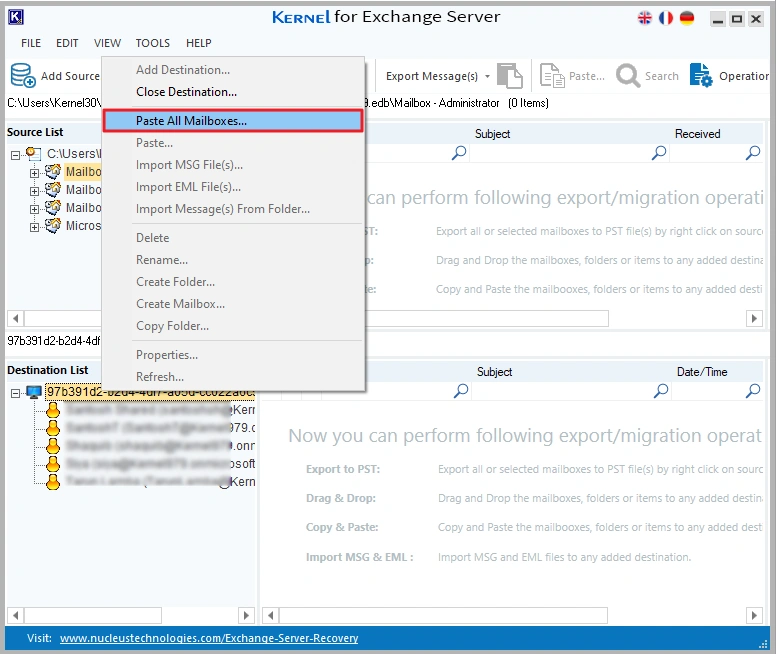Choose Close Destination in context menu

(233, 92)
